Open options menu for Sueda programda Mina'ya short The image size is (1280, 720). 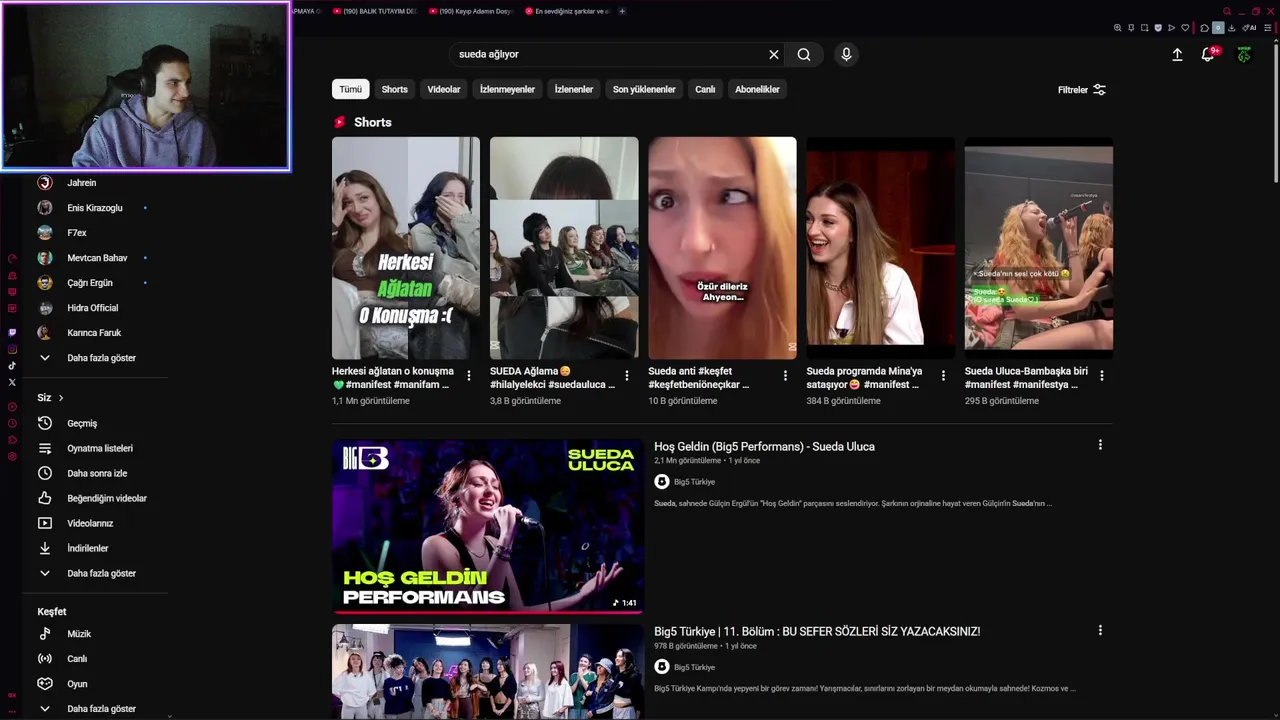(943, 376)
